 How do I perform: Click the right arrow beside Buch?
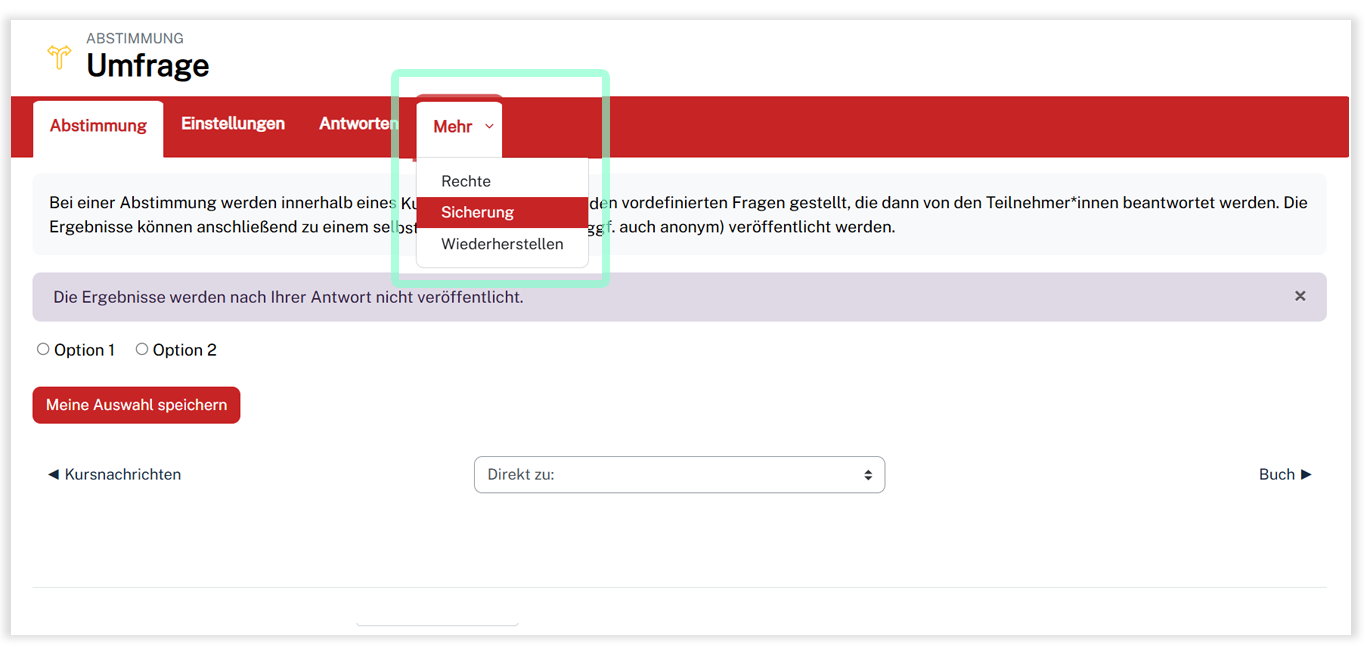point(1306,475)
